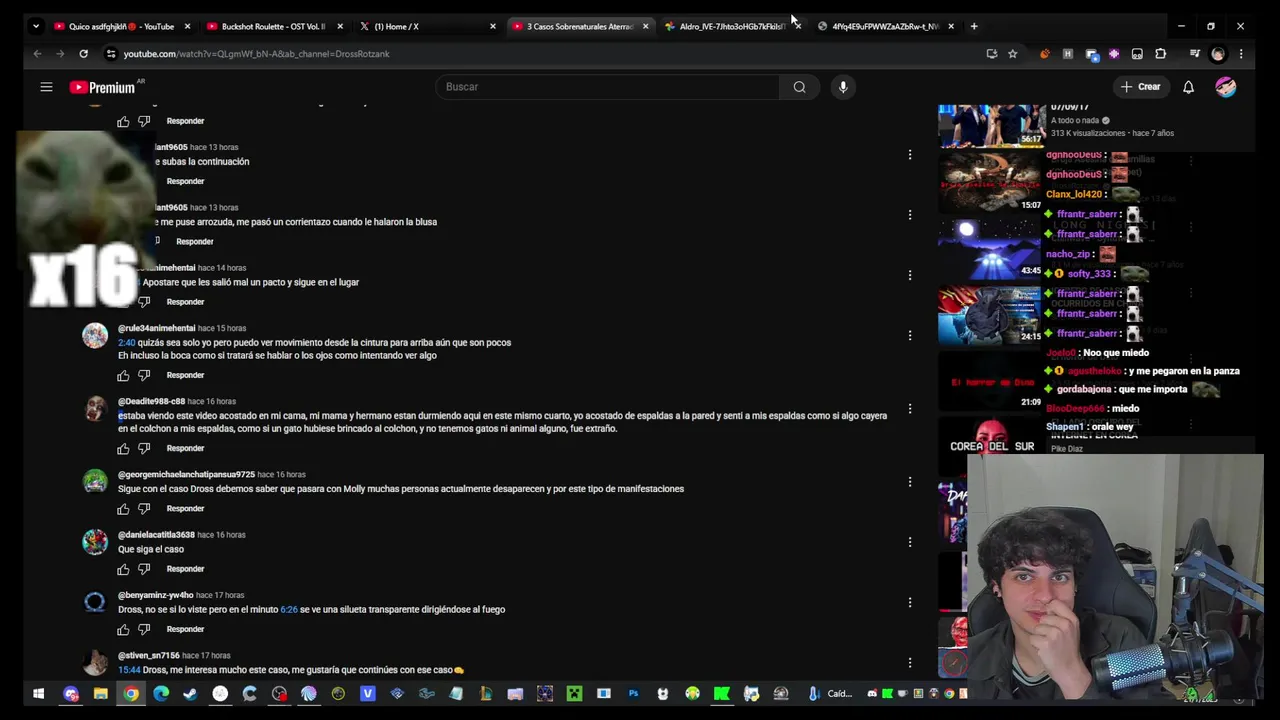Like the @georgemichaelanchatipansua9725 comment
The image size is (1280, 720).
[123, 509]
